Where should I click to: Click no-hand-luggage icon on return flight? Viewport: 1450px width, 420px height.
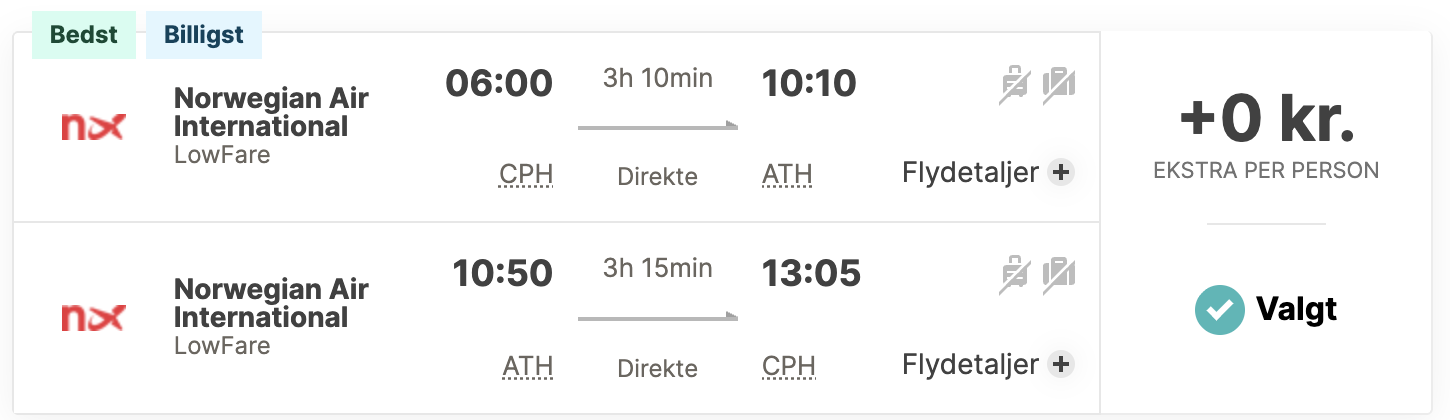click(1058, 275)
